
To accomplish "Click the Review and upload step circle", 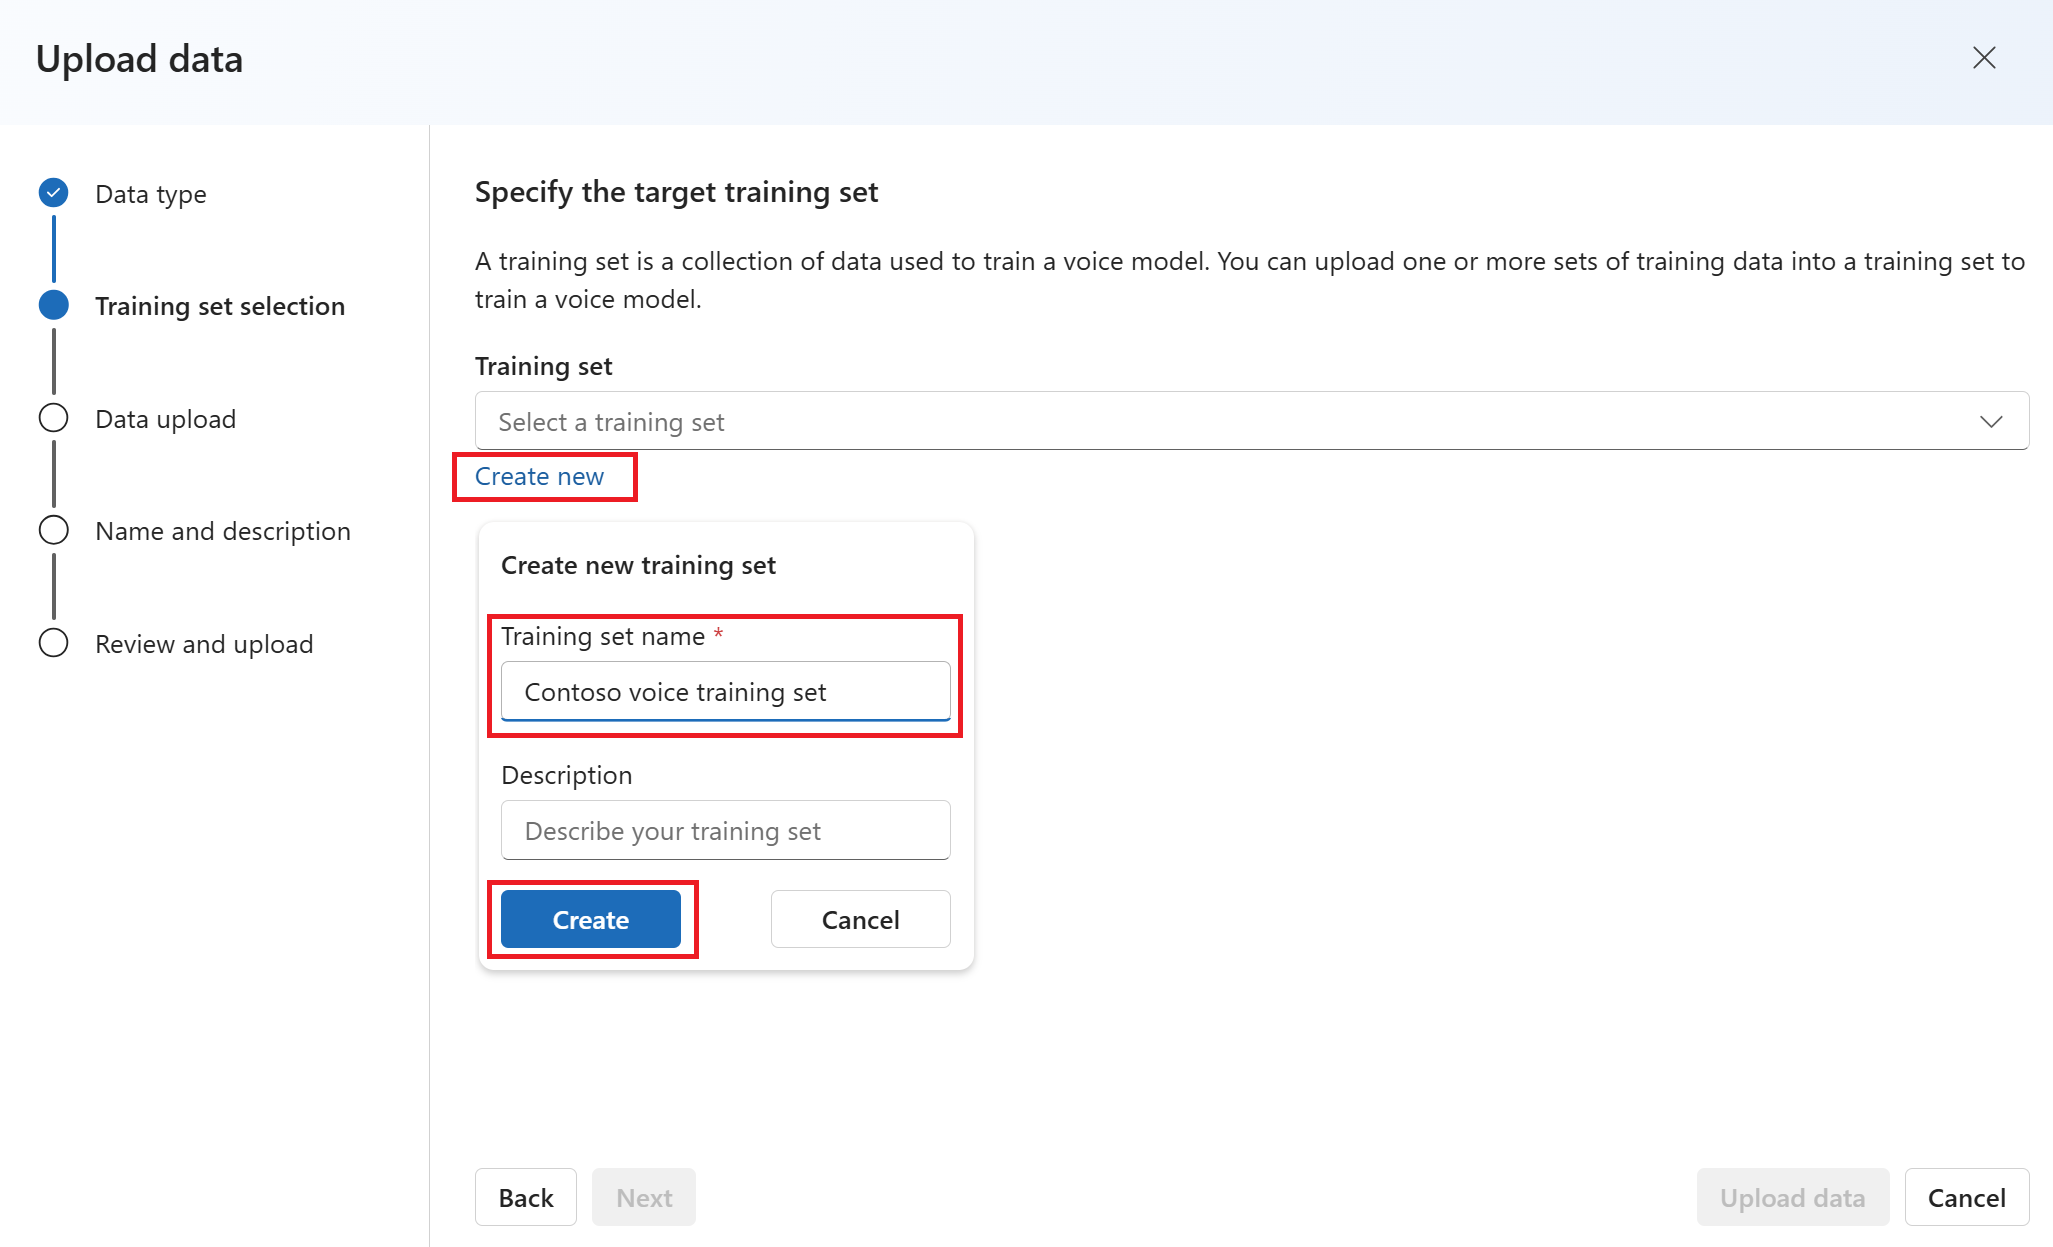I will pyautogui.click(x=54, y=643).
